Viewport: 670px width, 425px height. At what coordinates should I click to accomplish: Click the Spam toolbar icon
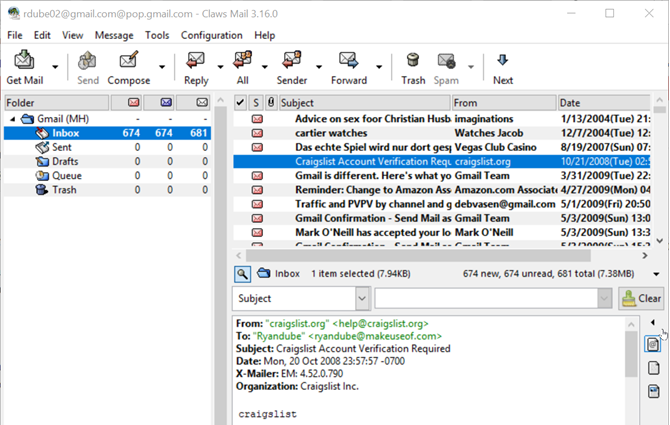[446, 61]
